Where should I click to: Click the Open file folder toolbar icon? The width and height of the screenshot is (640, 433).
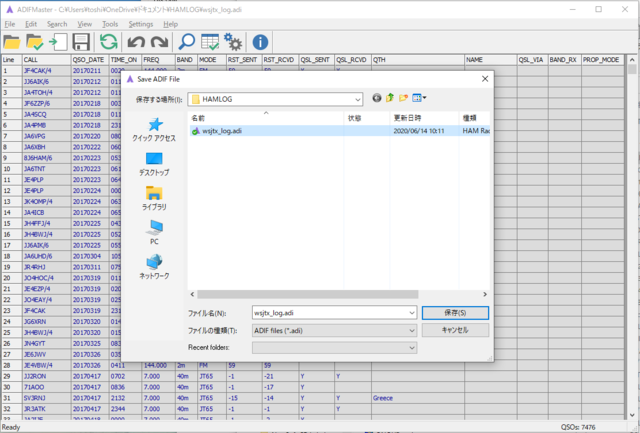coord(12,42)
